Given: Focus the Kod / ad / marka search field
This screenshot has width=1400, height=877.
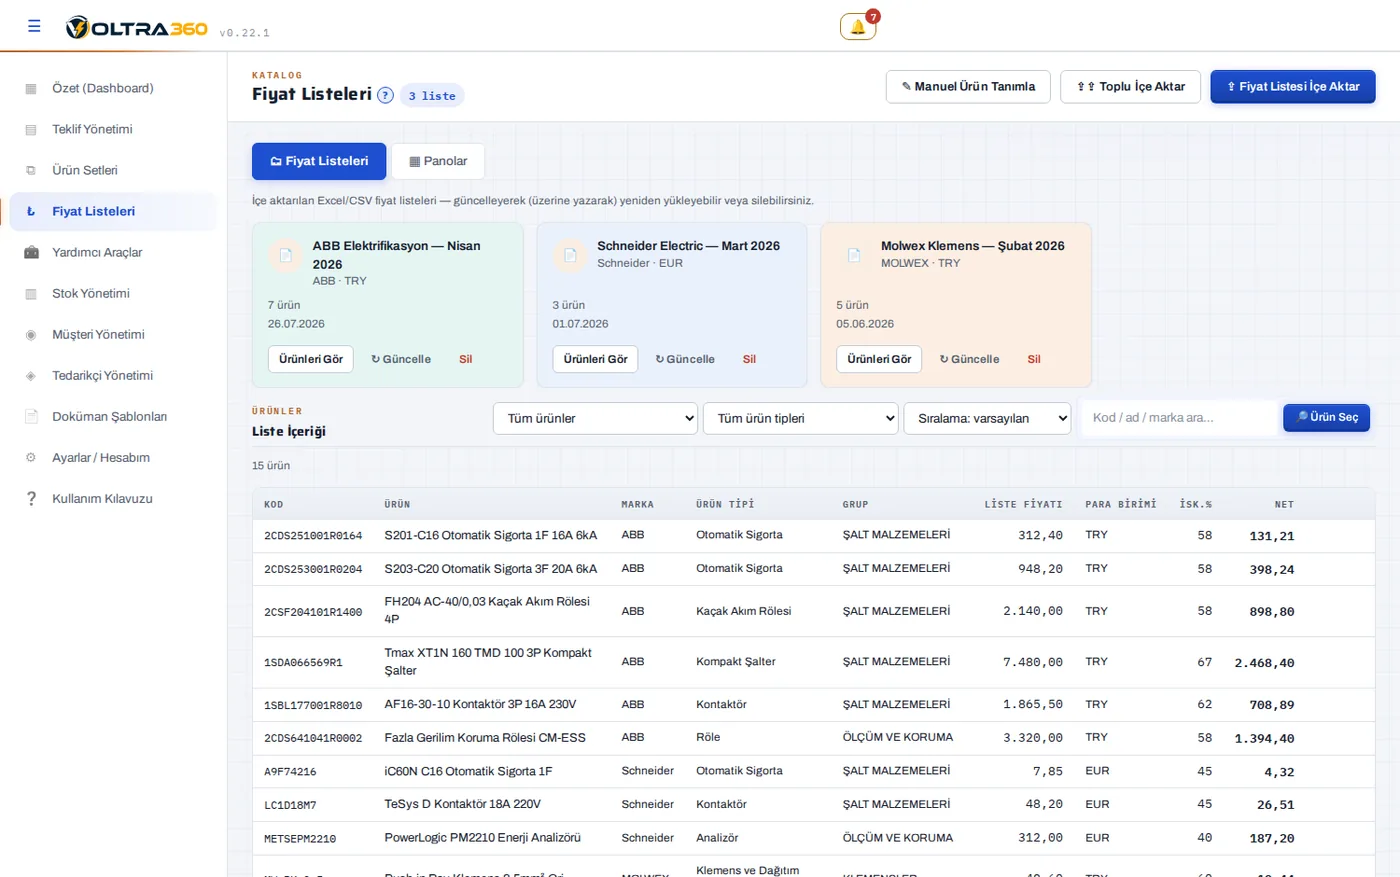Looking at the screenshot, I should (1178, 418).
